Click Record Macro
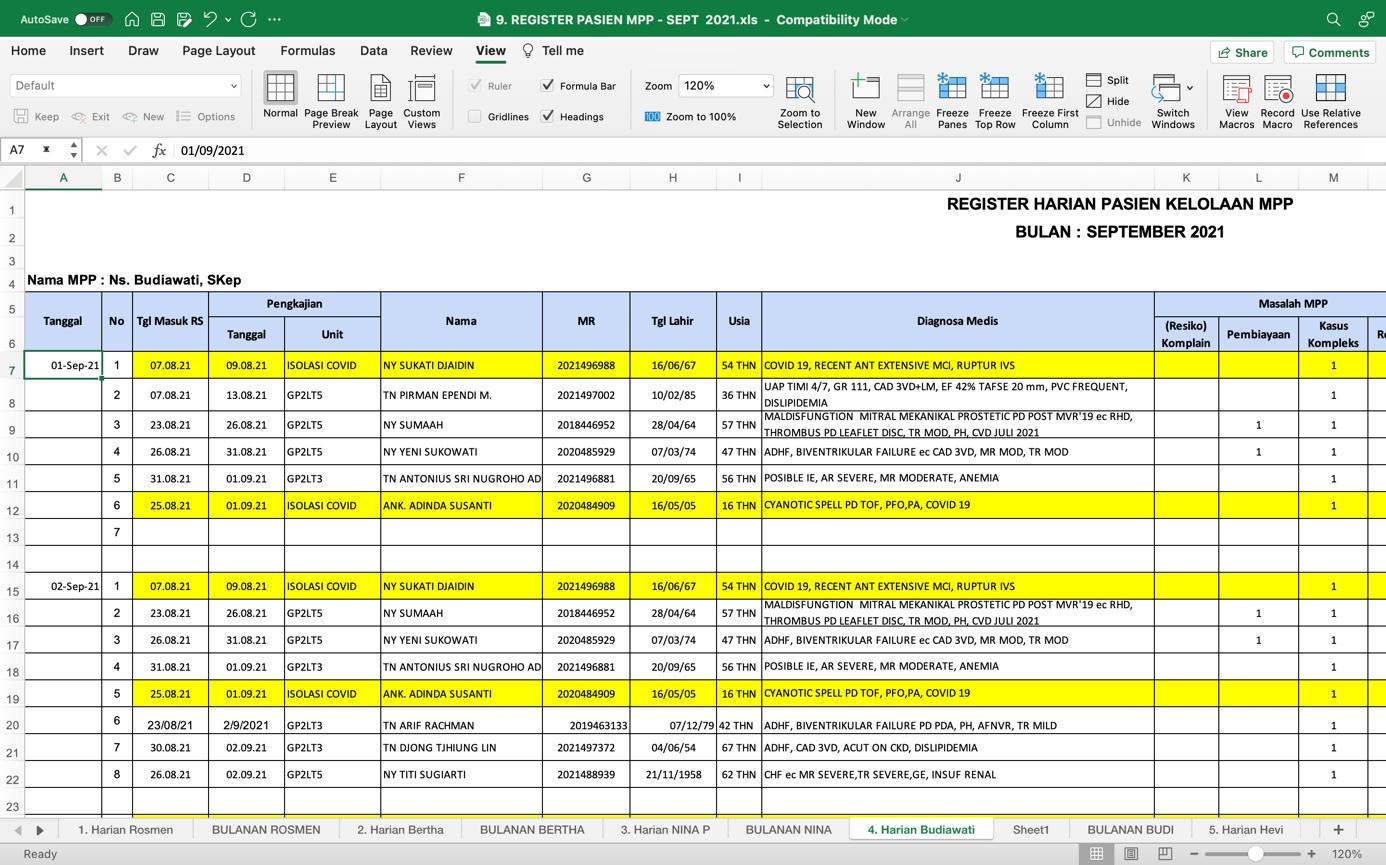This screenshot has width=1386, height=865. point(1277,101)
